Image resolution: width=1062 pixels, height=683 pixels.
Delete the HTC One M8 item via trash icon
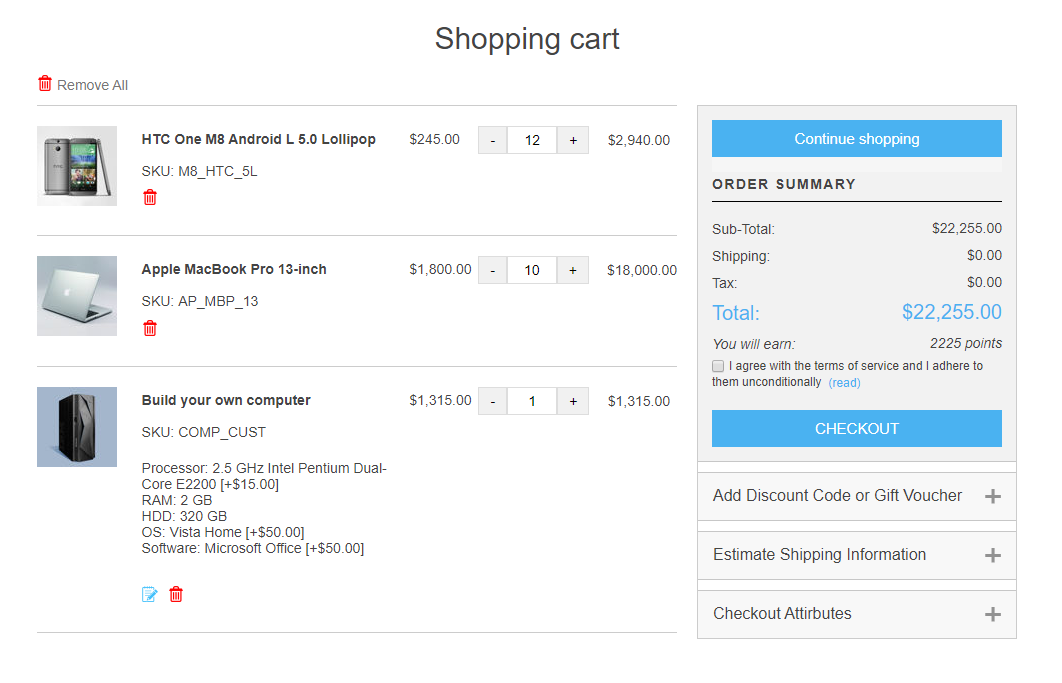click(x=150, y=198)
